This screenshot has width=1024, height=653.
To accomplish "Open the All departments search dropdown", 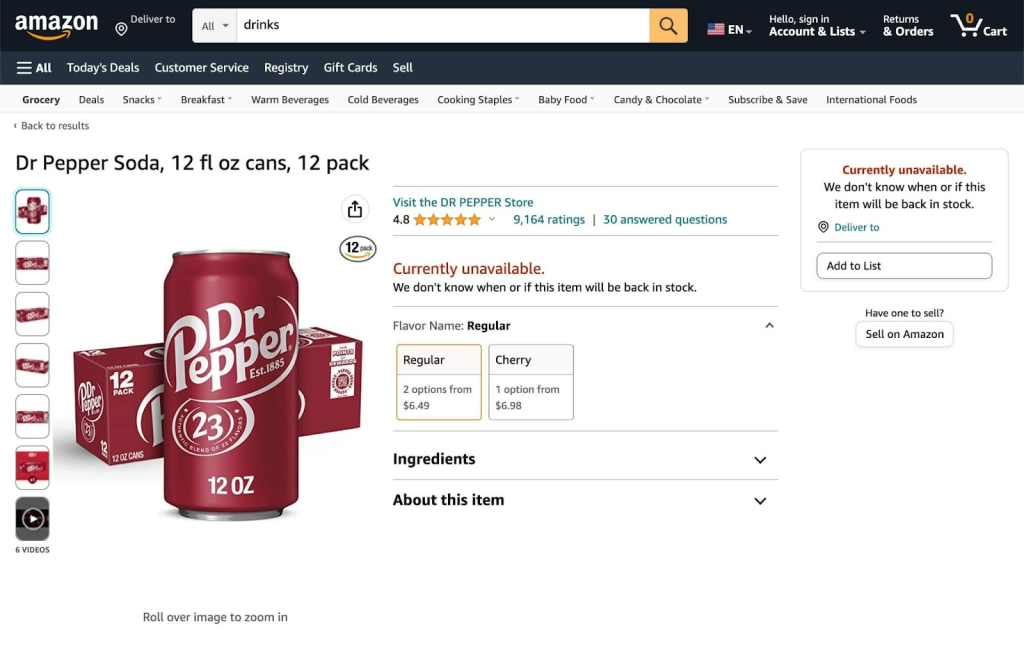I will point(215,25).
